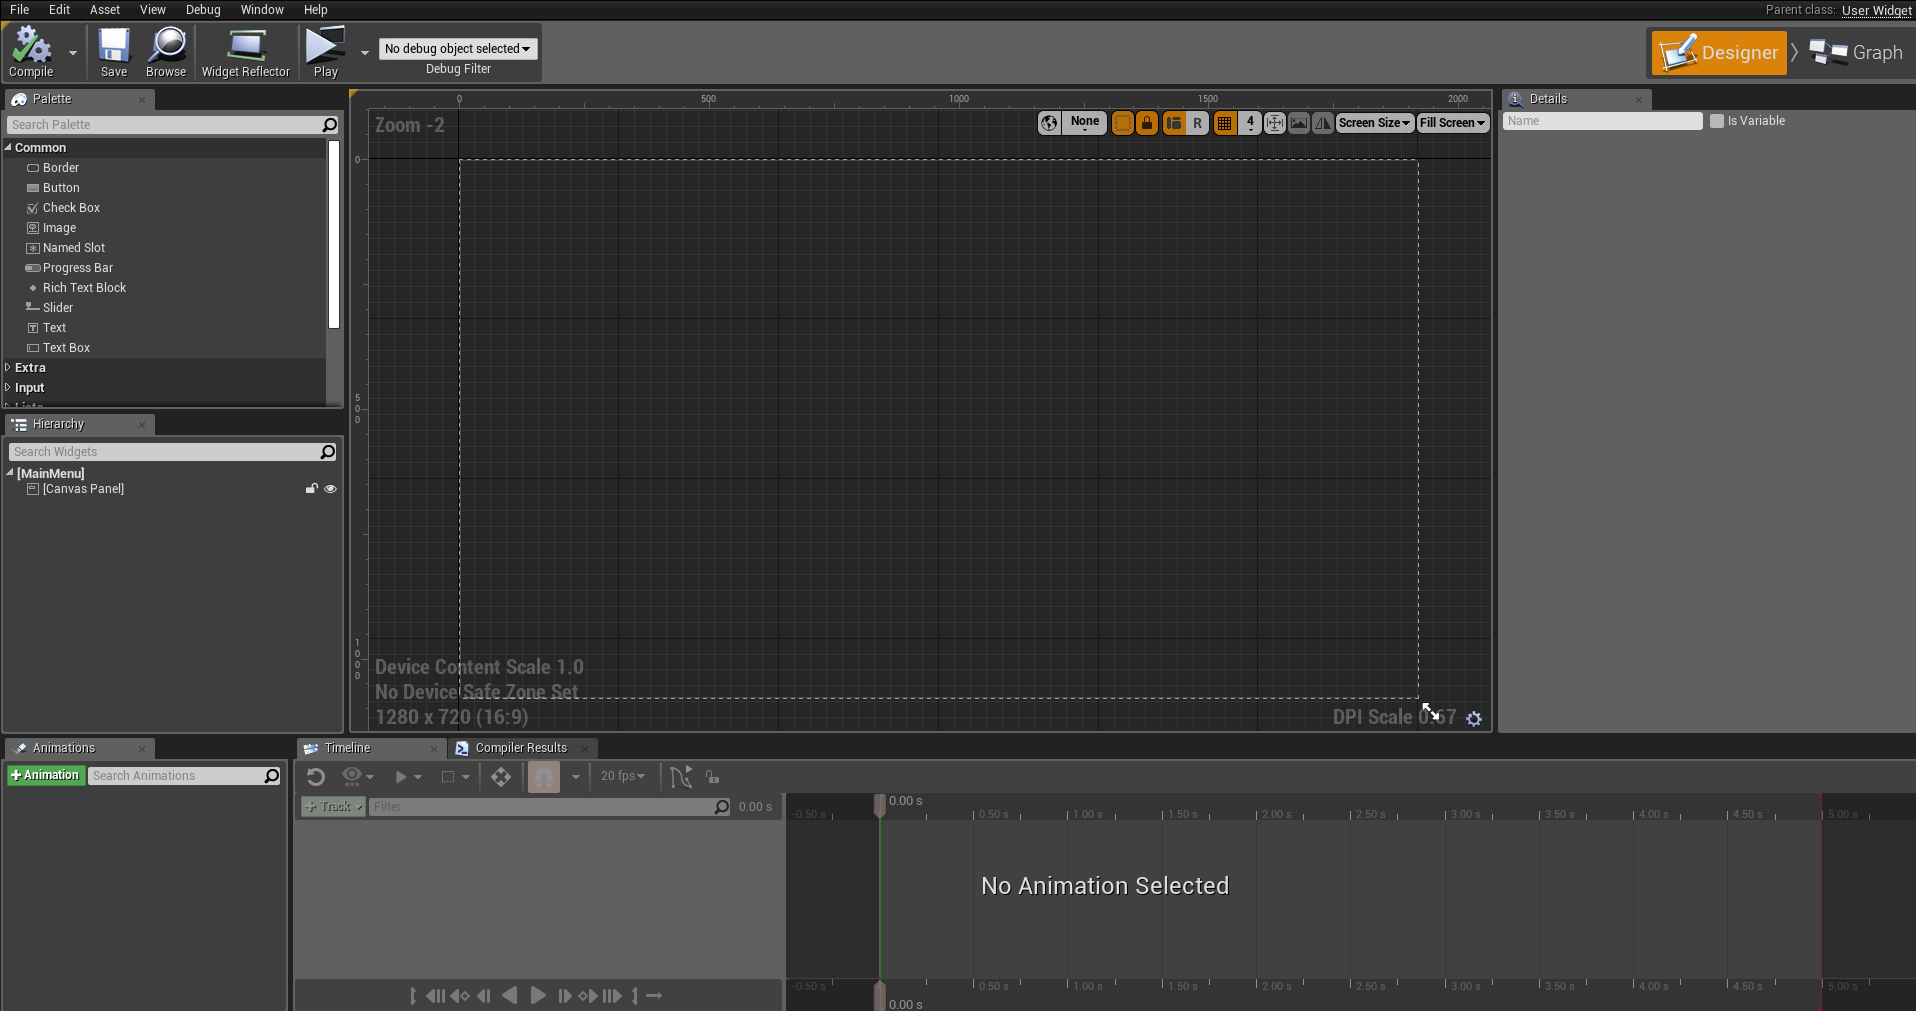Screen dimensions: 1916x1011
Task: Toggle widget outlines dashed-square button
Action: pyautogui.click(x=1123, y=123)
